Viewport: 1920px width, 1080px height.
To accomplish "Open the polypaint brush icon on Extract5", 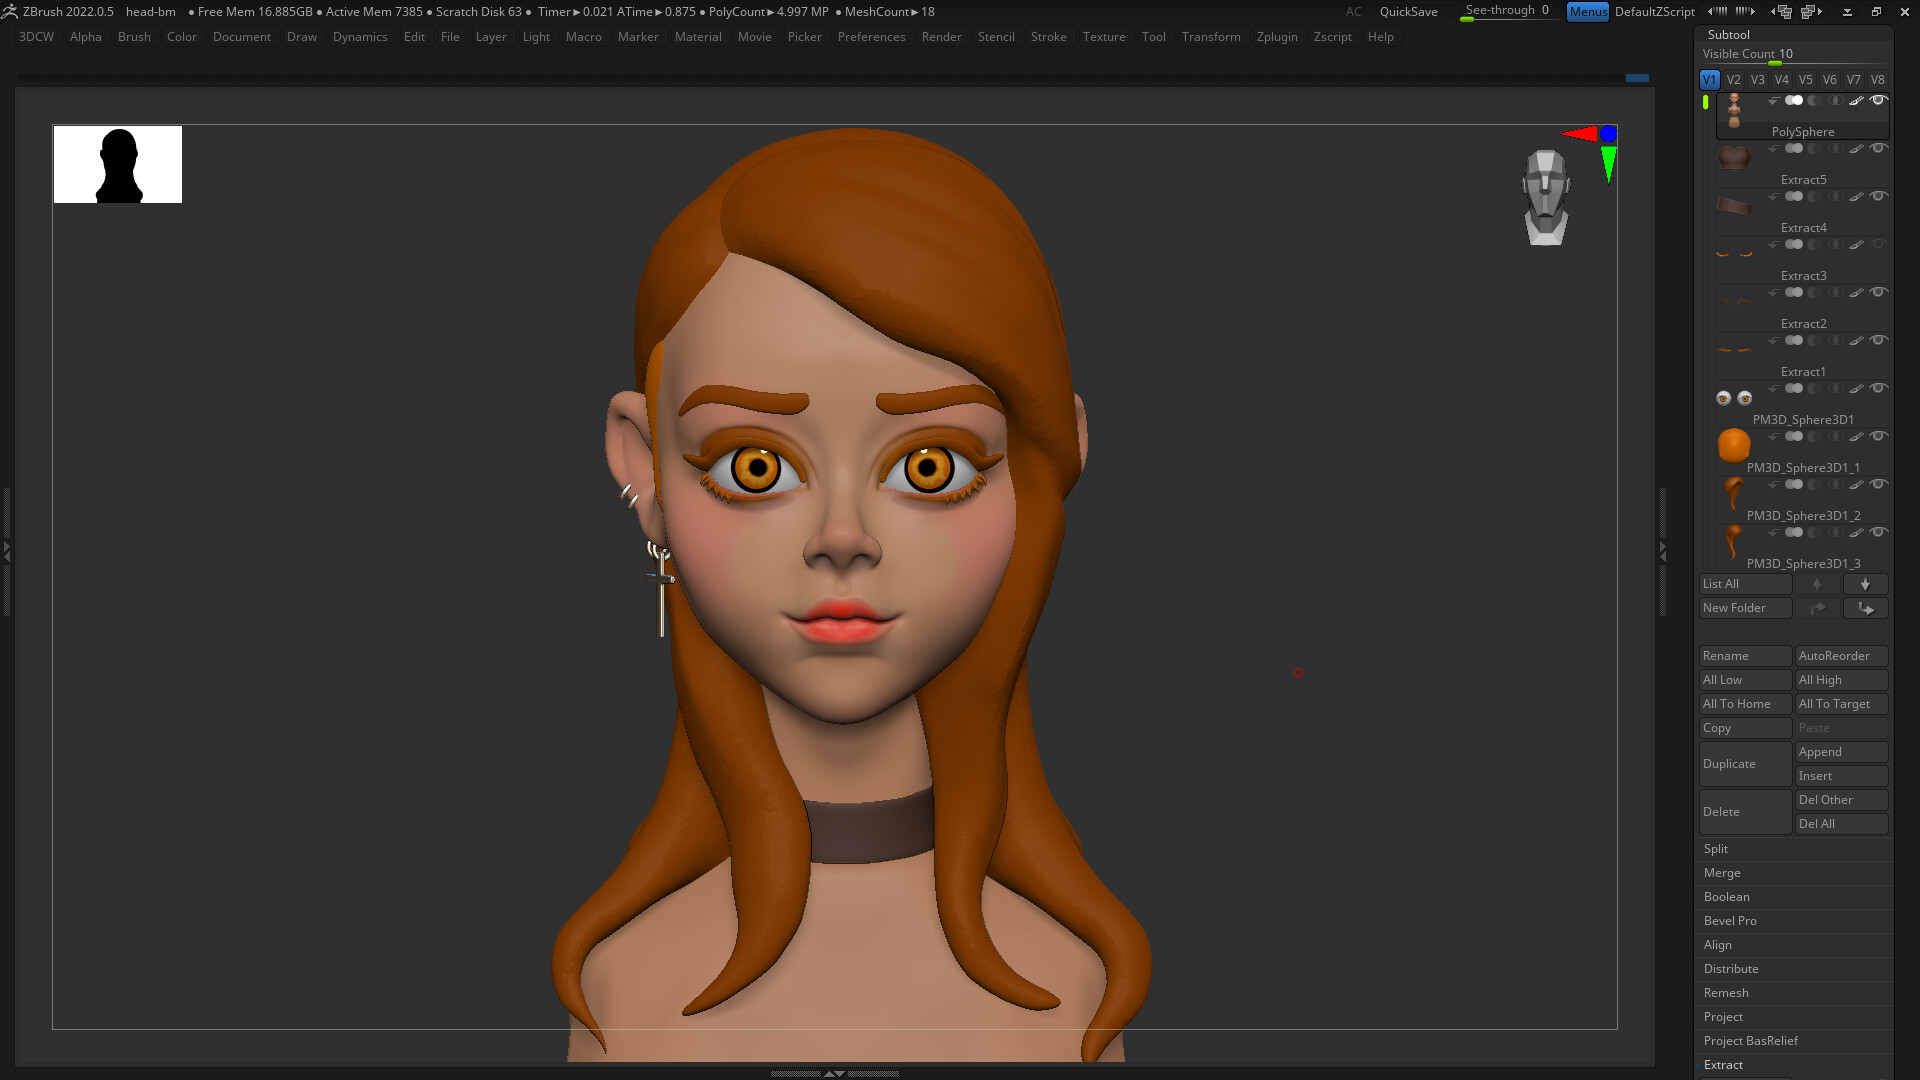I will (1857, 148).
